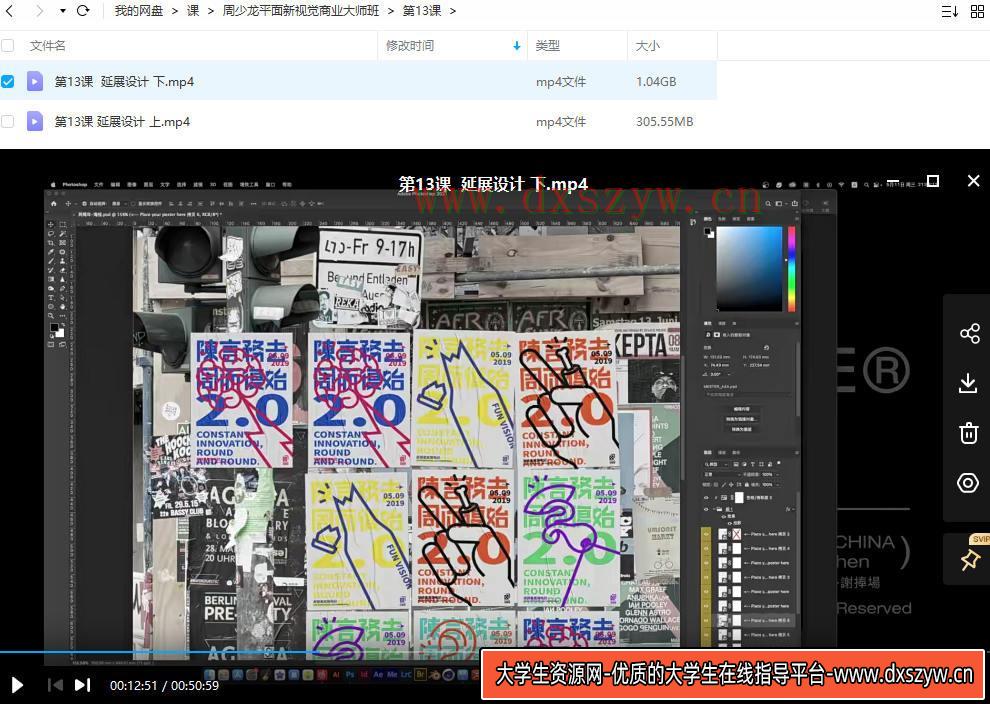Uncheck the 第13课 延展设计 下.mp4 checkbox

pyautogui.click(x=8, y=81)
